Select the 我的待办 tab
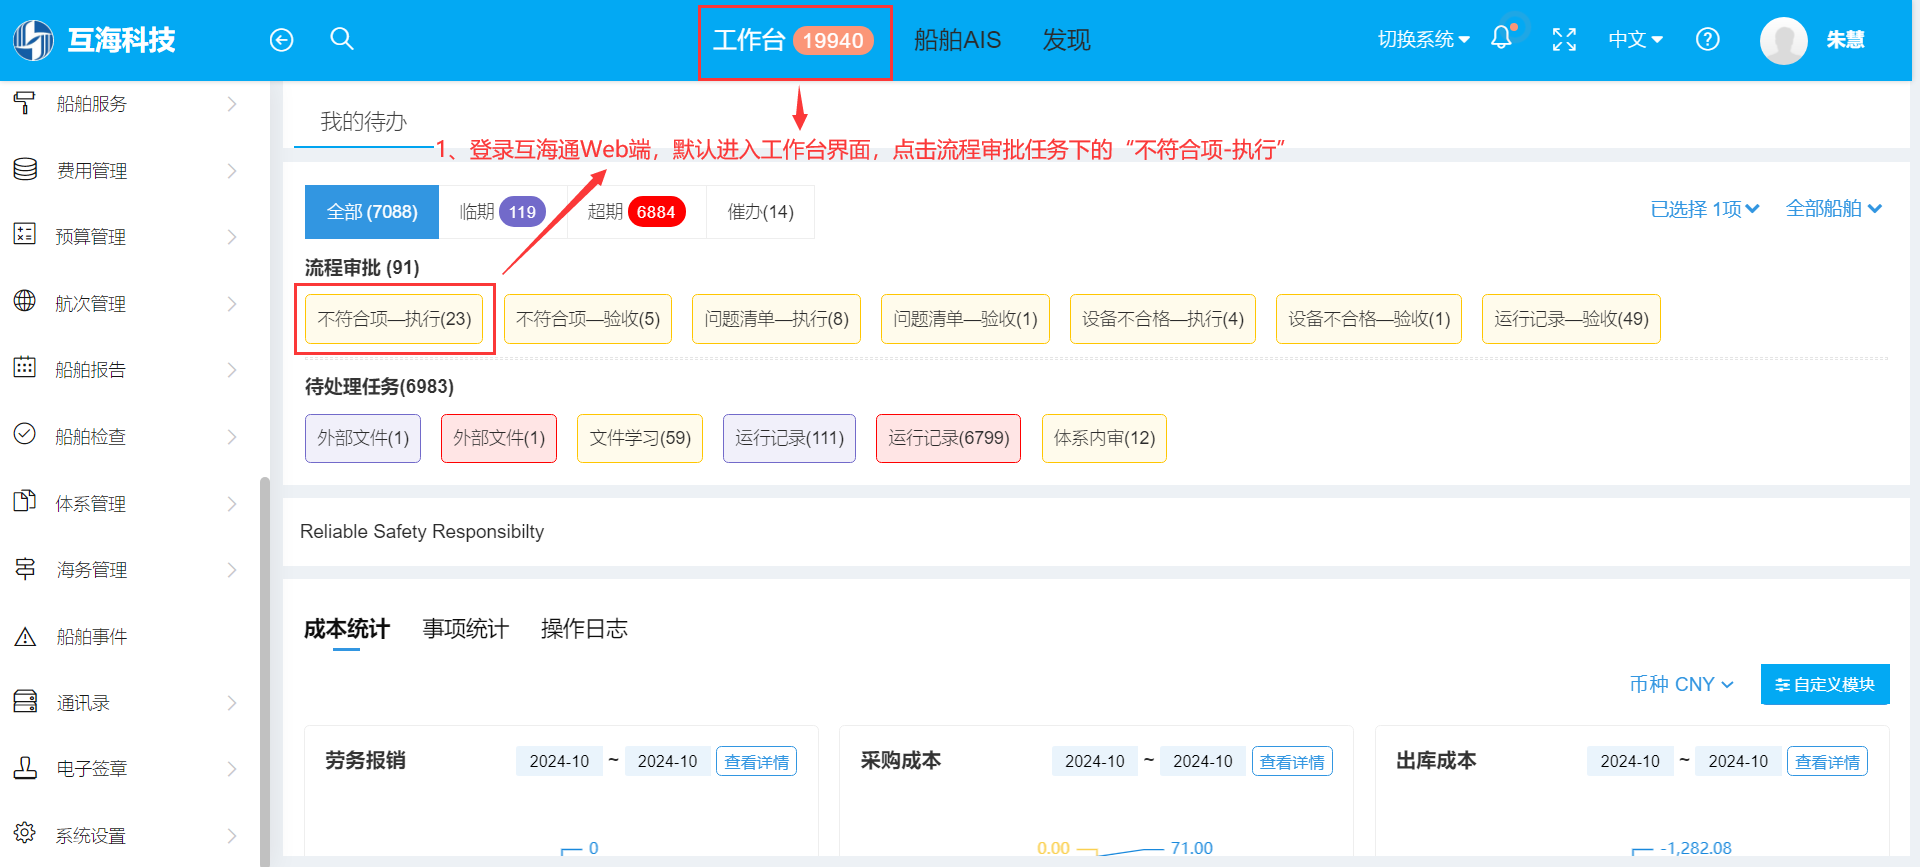 (363, 122)
